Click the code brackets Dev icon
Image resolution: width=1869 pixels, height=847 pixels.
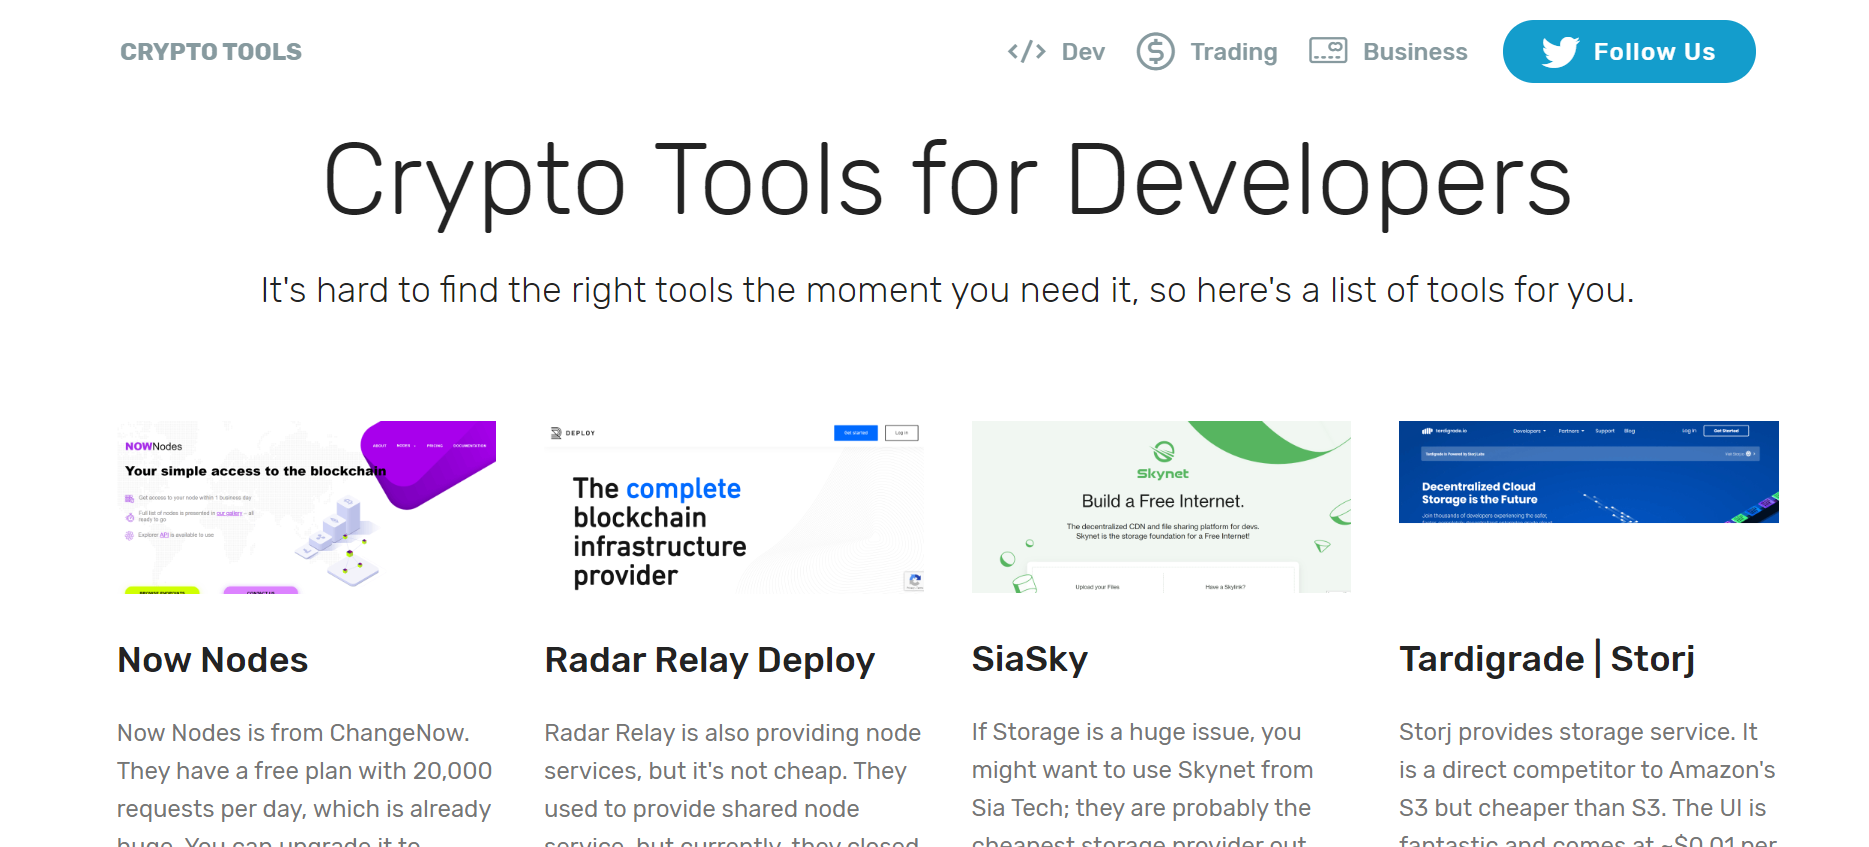[1027, 52]
